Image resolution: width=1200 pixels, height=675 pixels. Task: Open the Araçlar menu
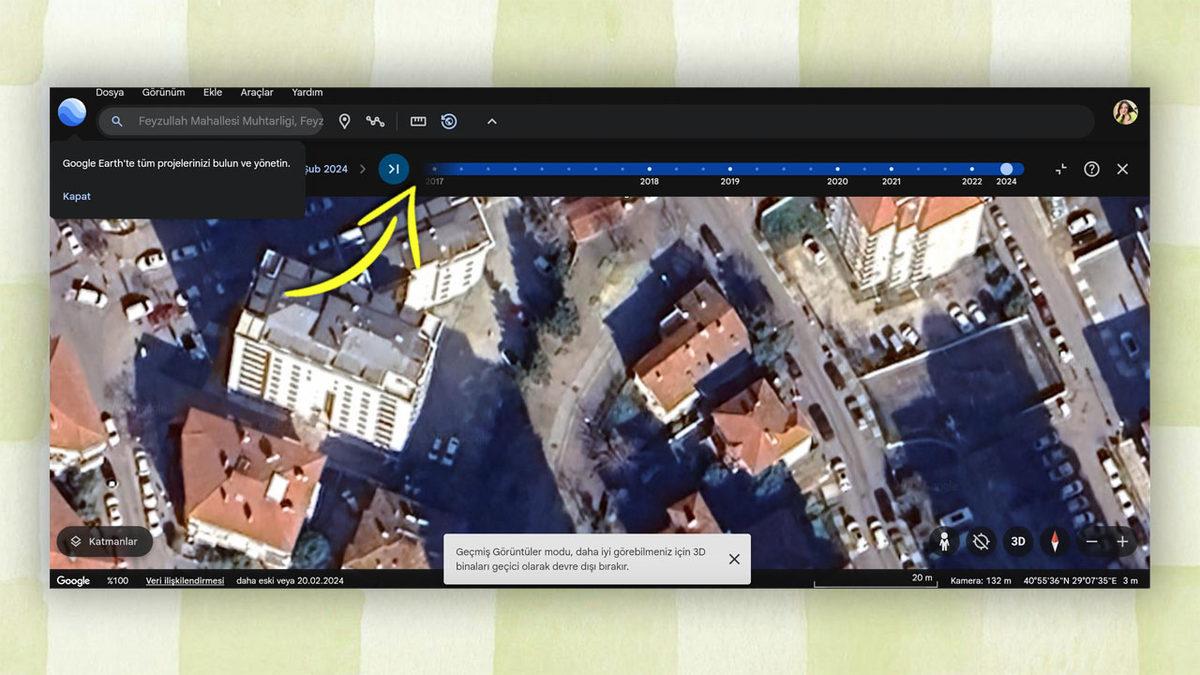tap(256, 92)
